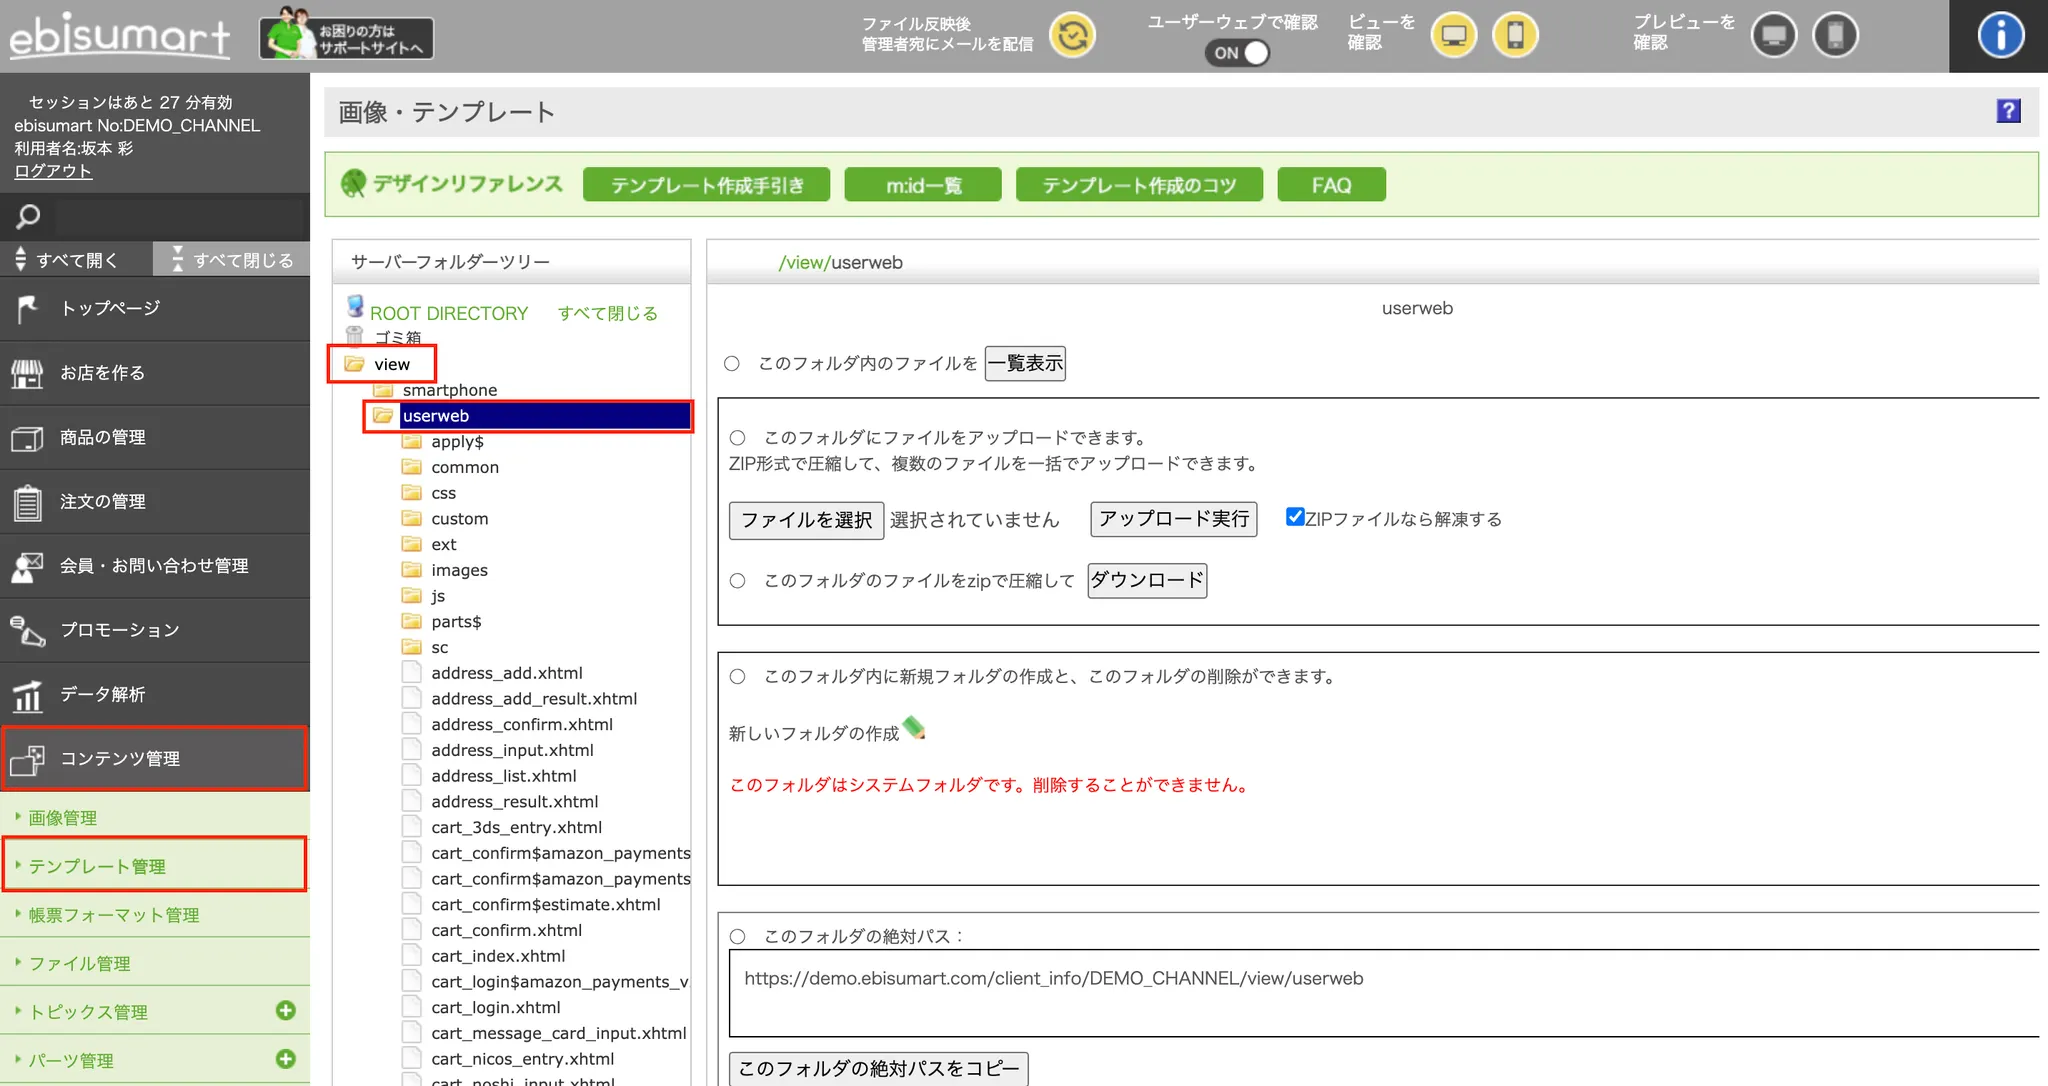This screenshot has height=1086, width=2048.
Task: Expand the images folder in tree
Action: (x=459, y=570)
